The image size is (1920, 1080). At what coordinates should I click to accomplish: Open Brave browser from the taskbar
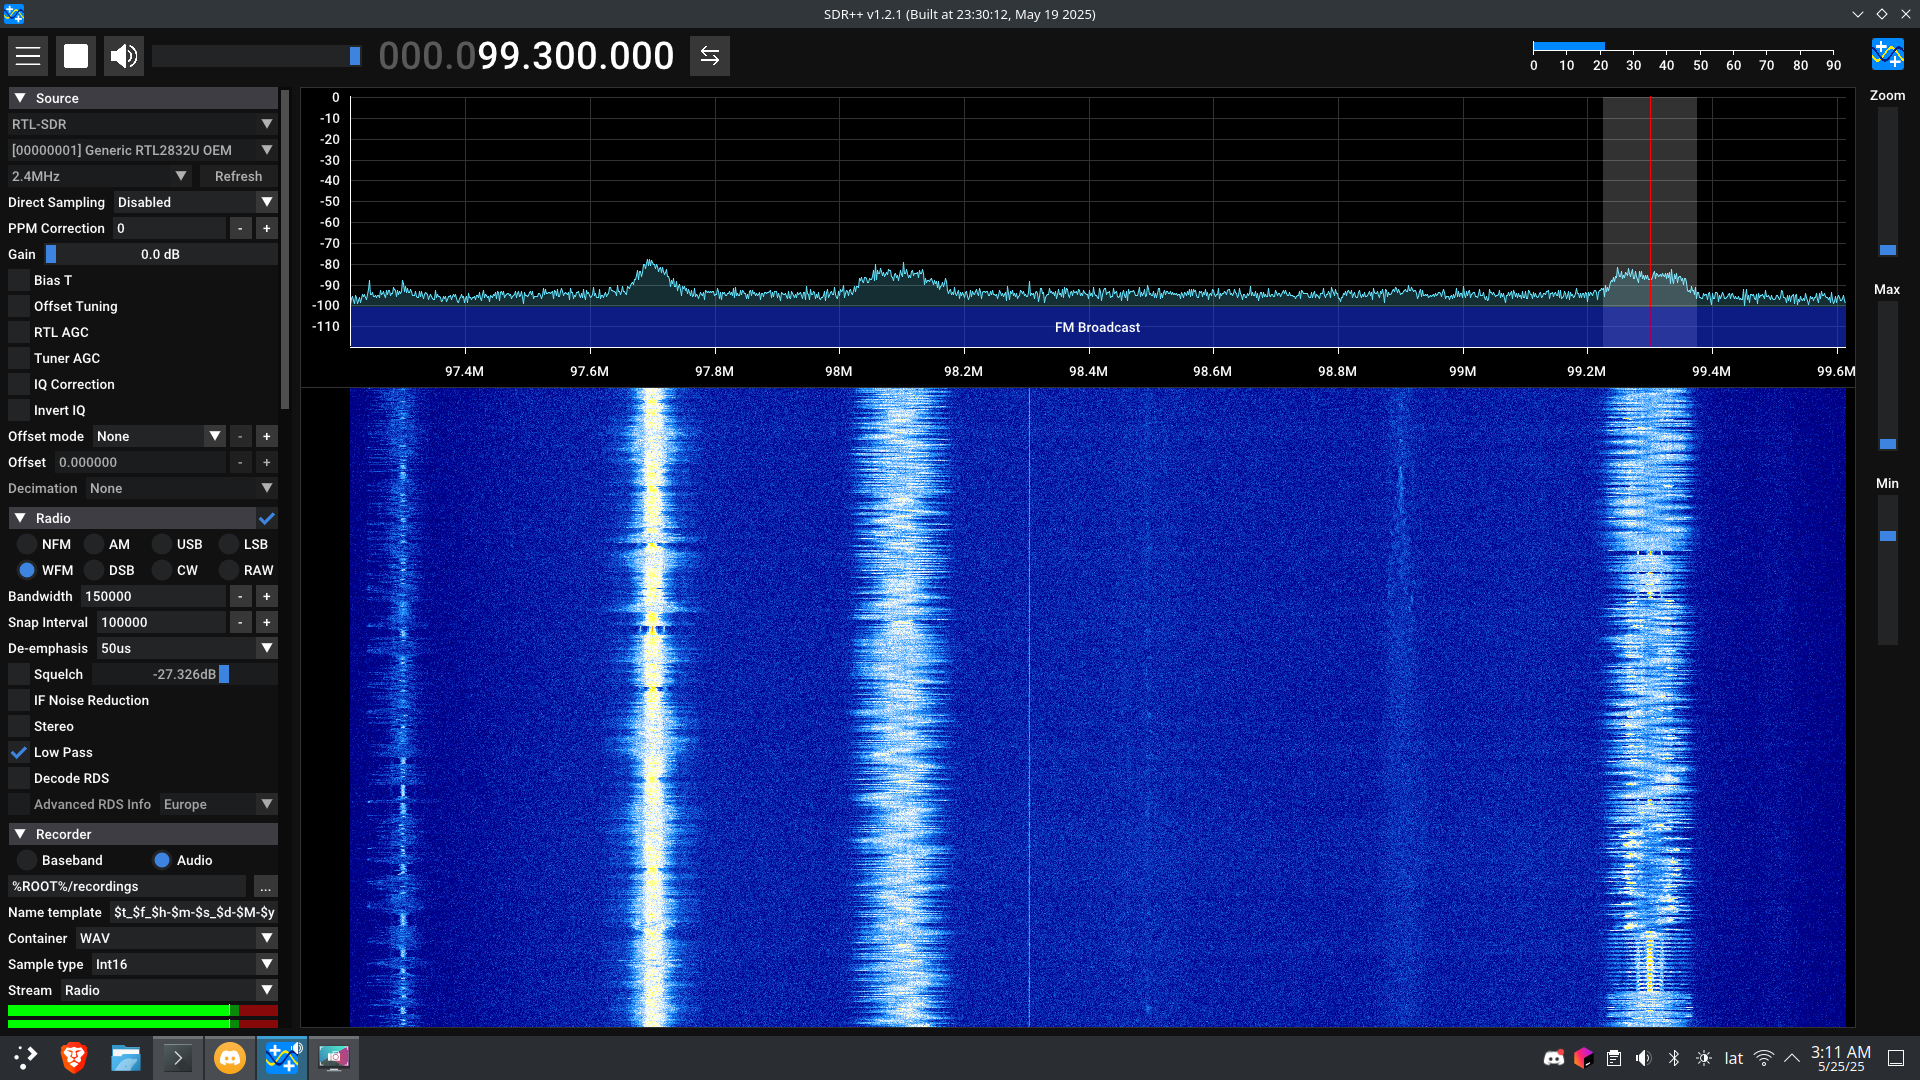pyautogui.click(x=74, y=1057)
